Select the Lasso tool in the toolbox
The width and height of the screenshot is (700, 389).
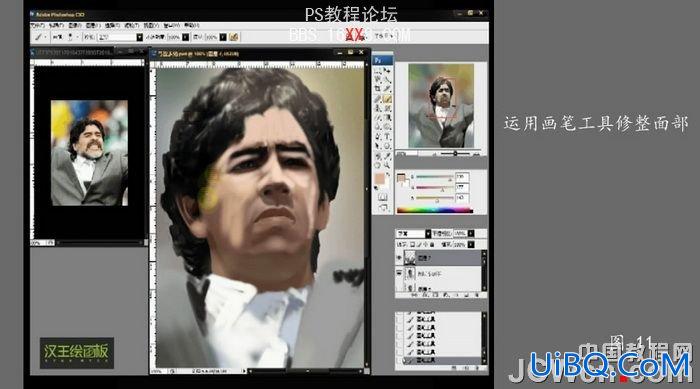click(378, 79)
